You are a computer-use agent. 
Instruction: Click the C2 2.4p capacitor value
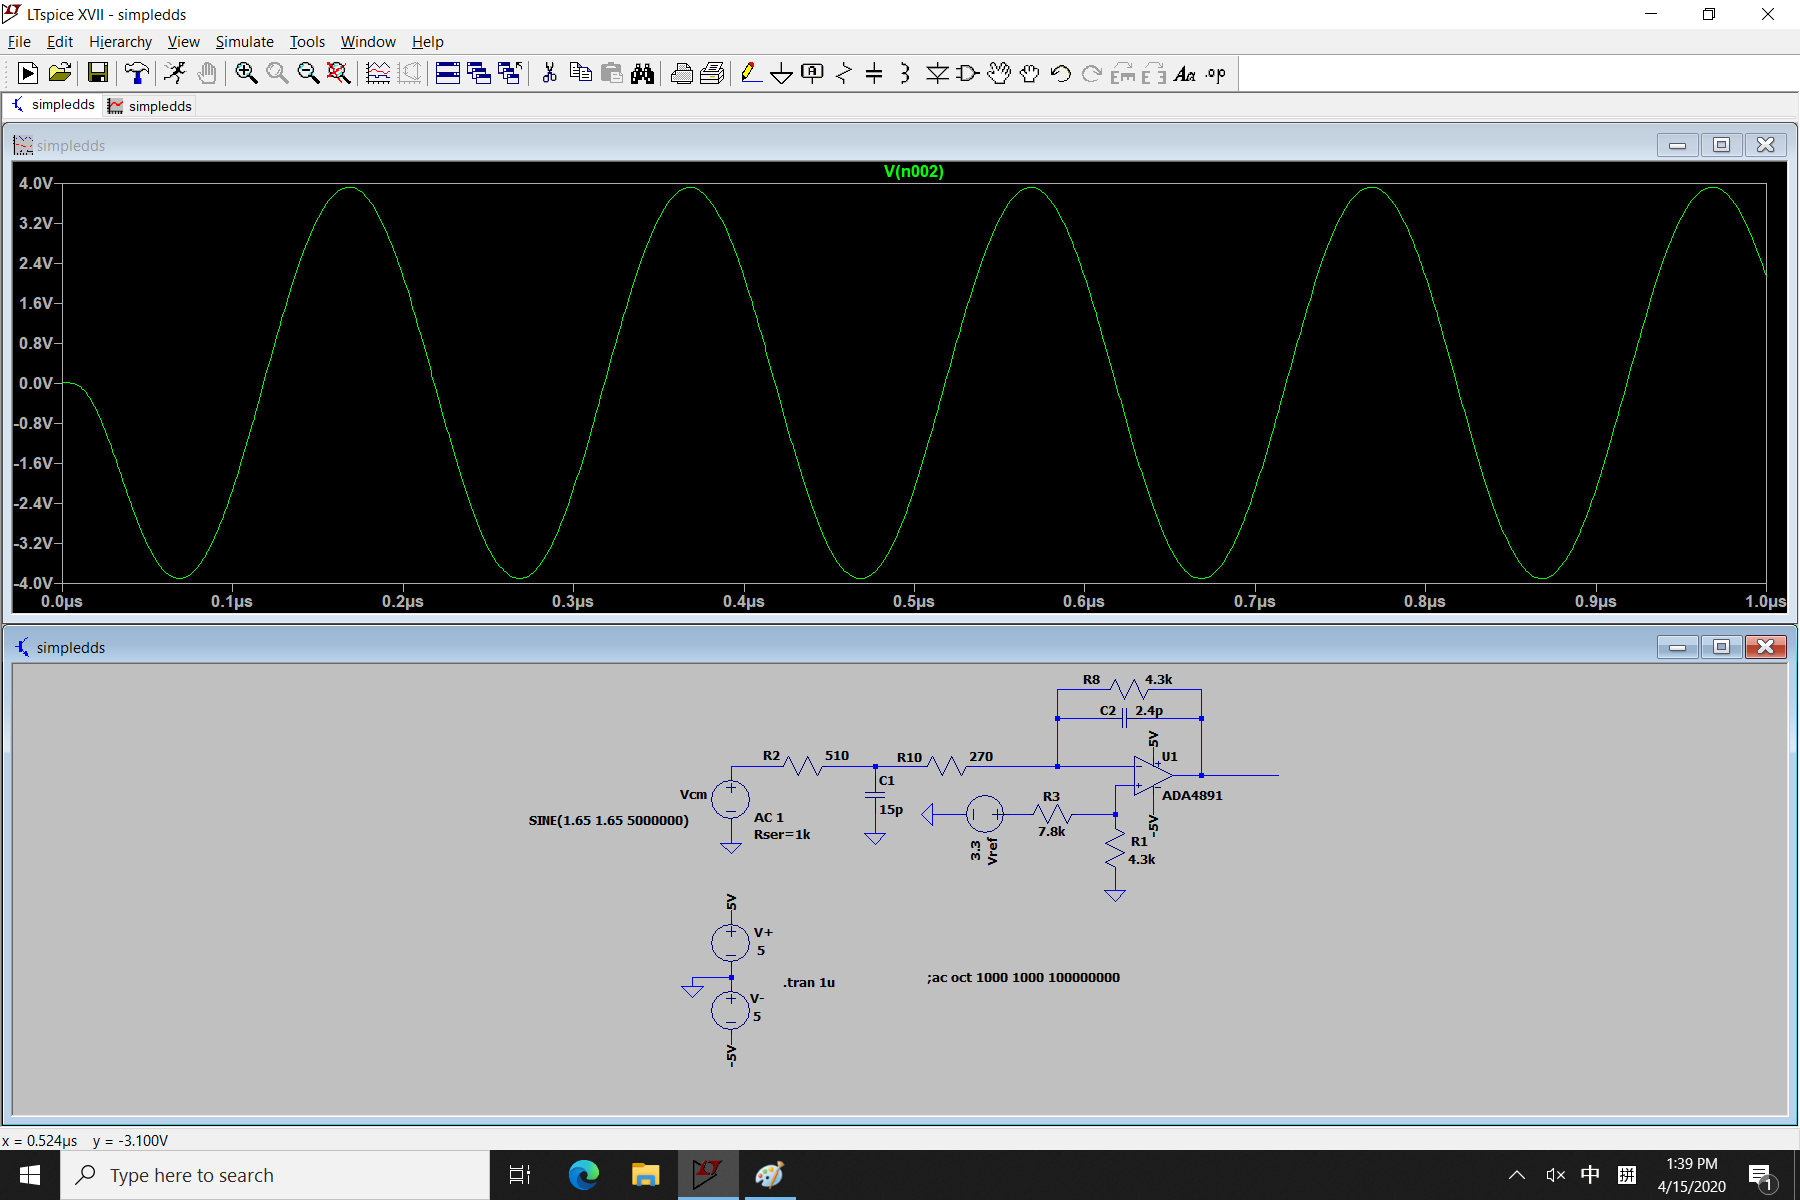pos(1149,710)
